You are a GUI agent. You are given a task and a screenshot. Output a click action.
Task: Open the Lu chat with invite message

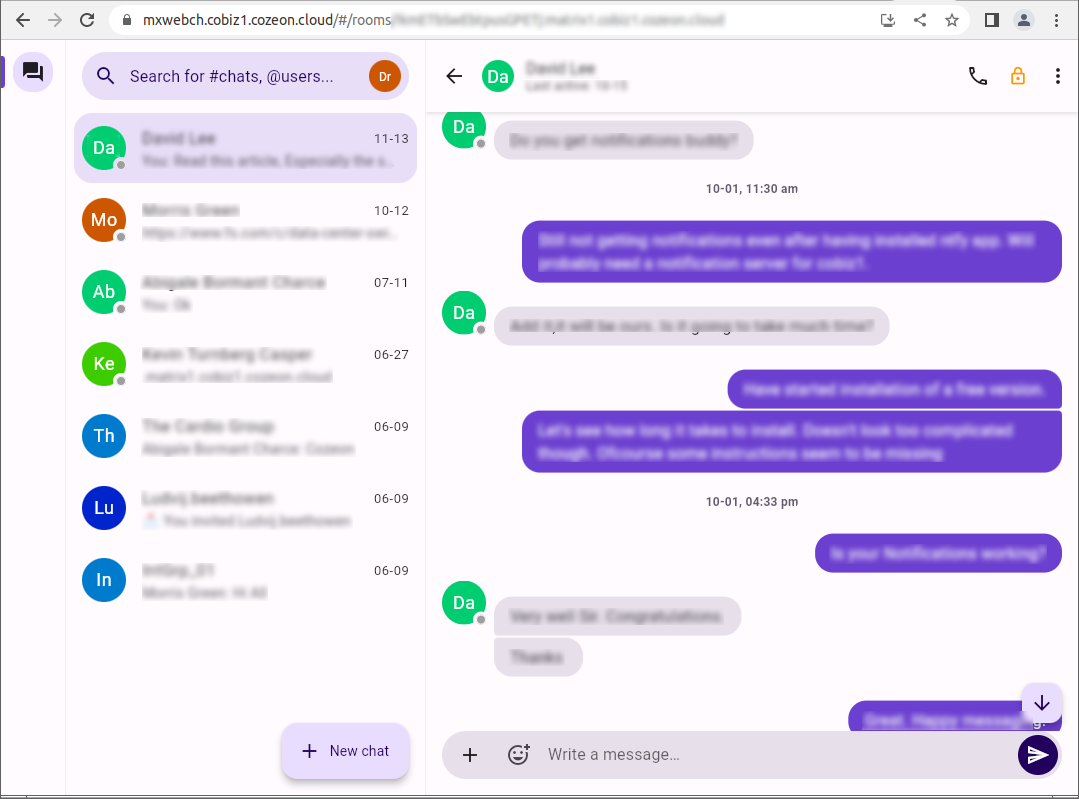245,508
